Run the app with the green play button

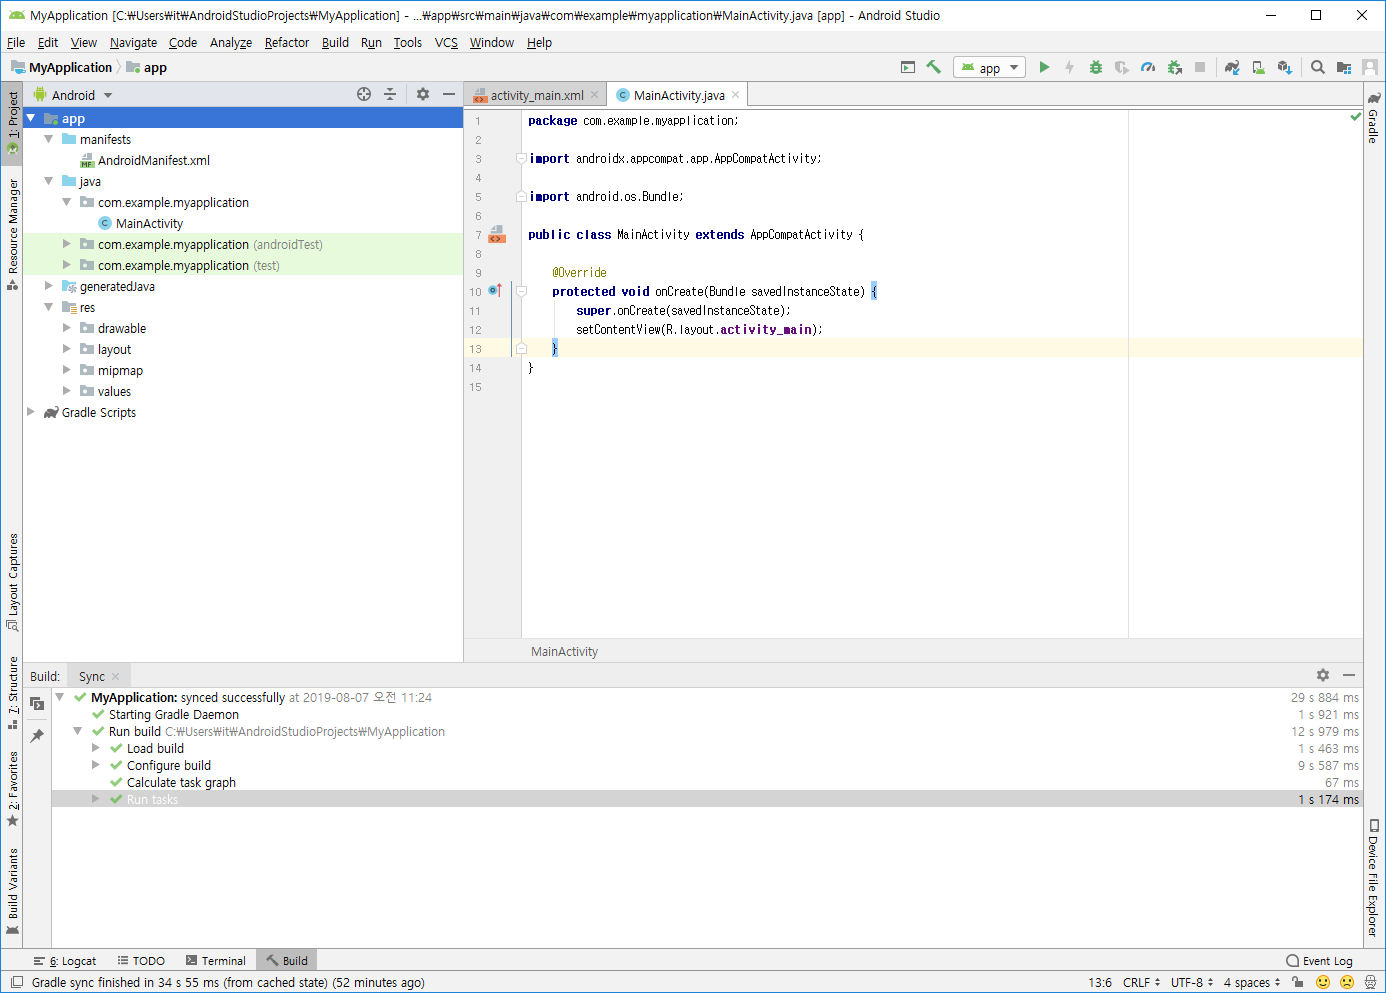[1044, 67]
